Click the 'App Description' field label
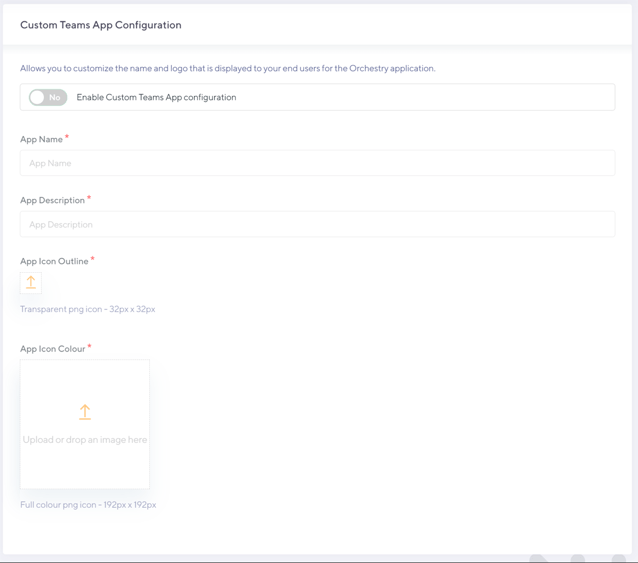The height and width of the screenshot is (563, 638). click(52, 200)
